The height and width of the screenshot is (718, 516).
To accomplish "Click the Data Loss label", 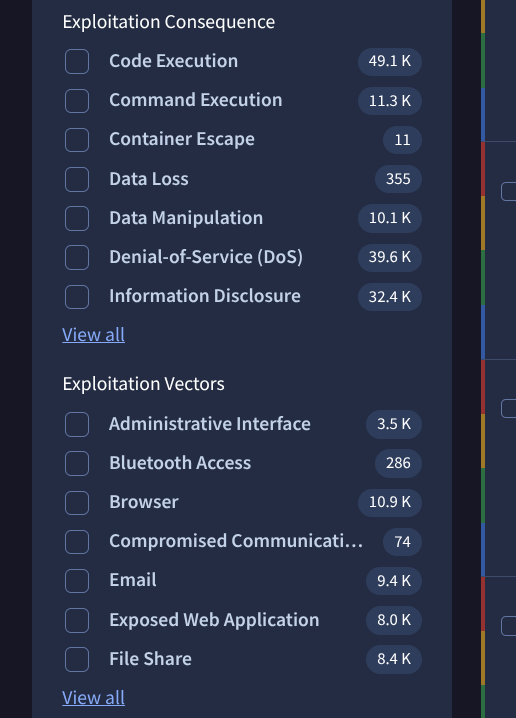I will (x=149, y=179).
